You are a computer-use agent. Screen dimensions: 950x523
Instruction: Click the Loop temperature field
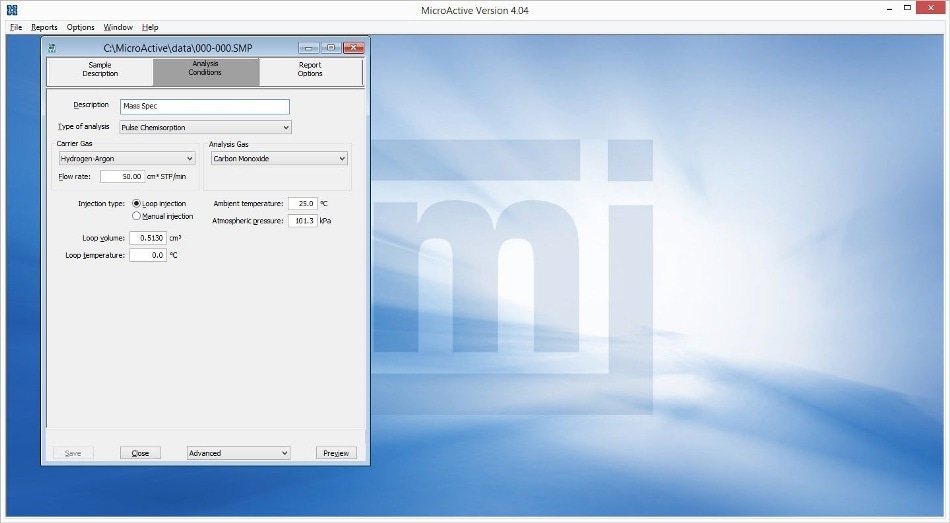tap(148, 255)
